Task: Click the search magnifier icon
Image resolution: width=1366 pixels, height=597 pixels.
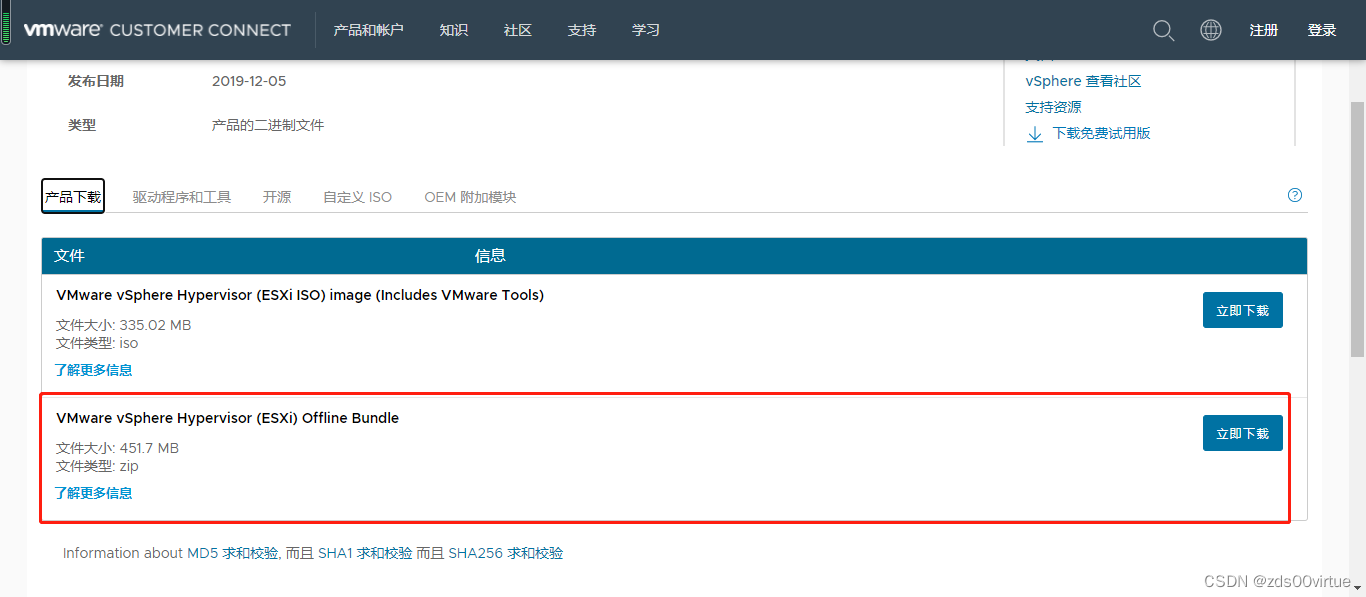Action: (x=1163, y=31)
